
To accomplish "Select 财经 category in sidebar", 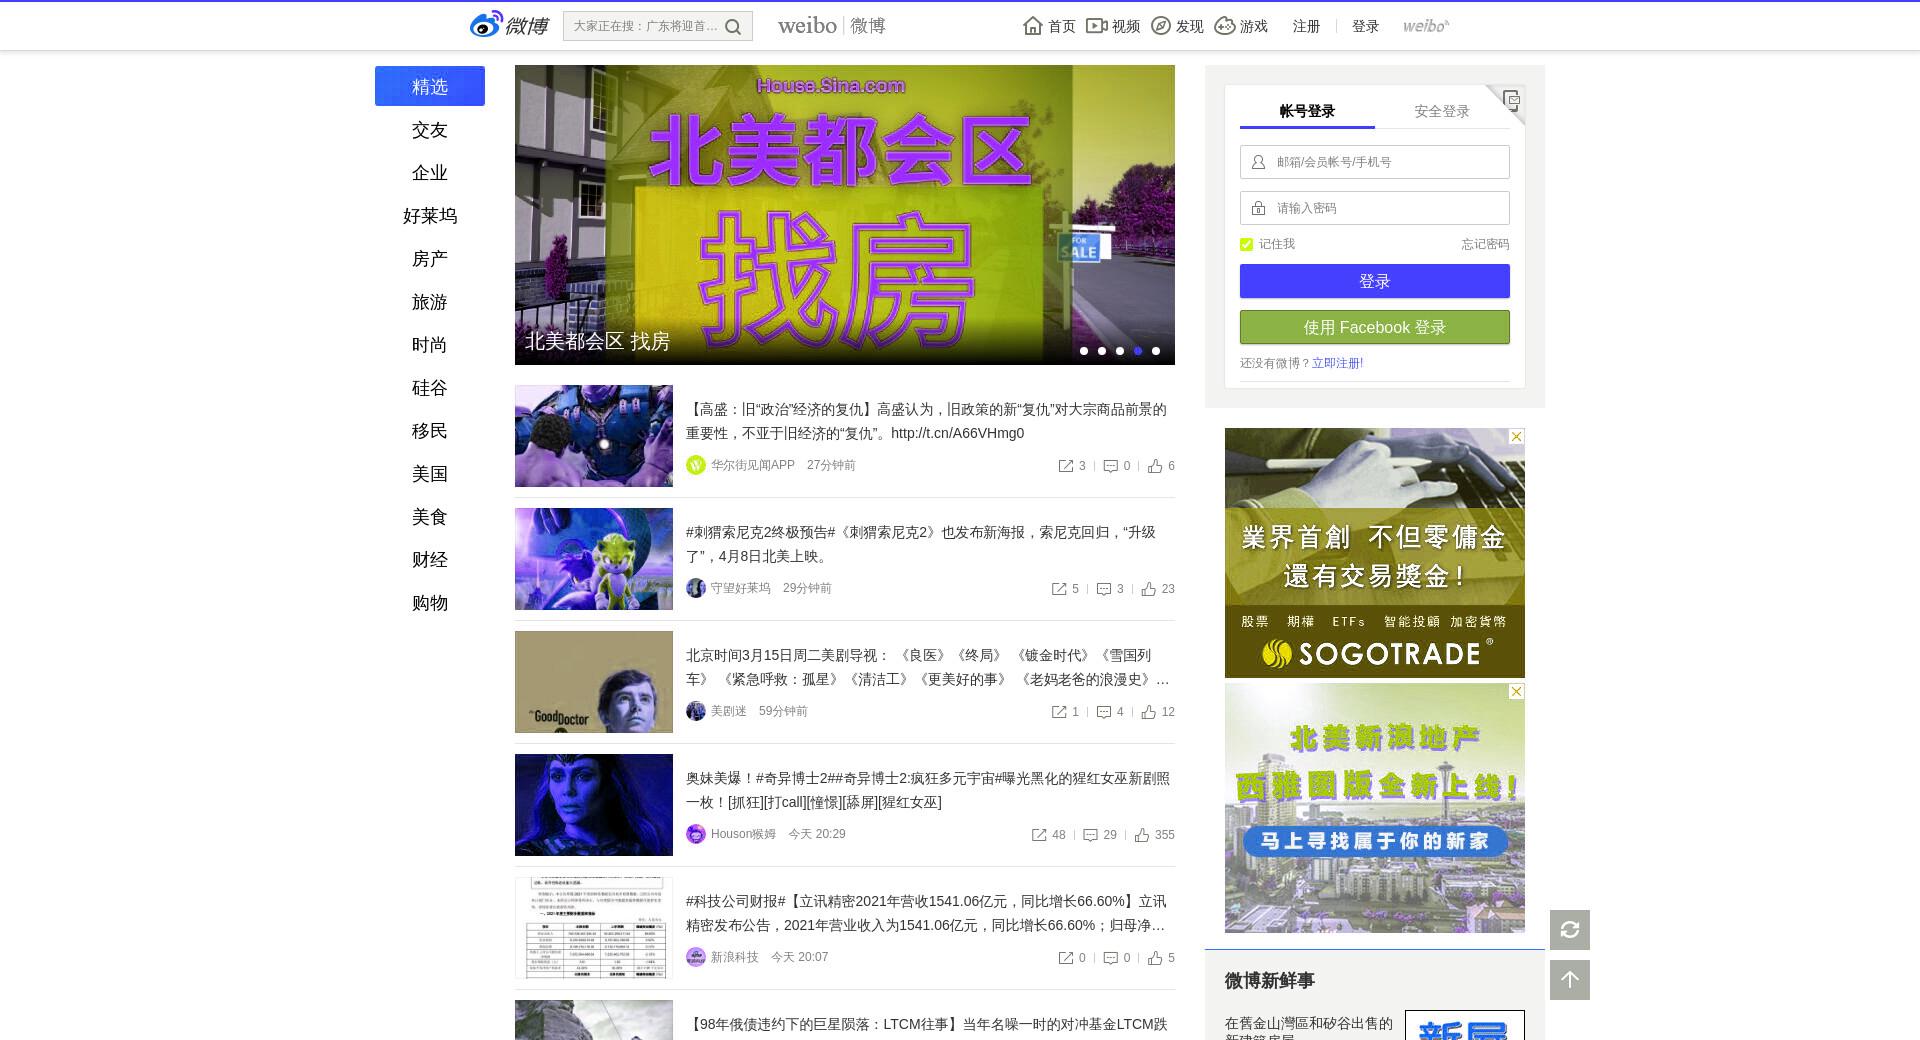I will [x=430, y=560].
